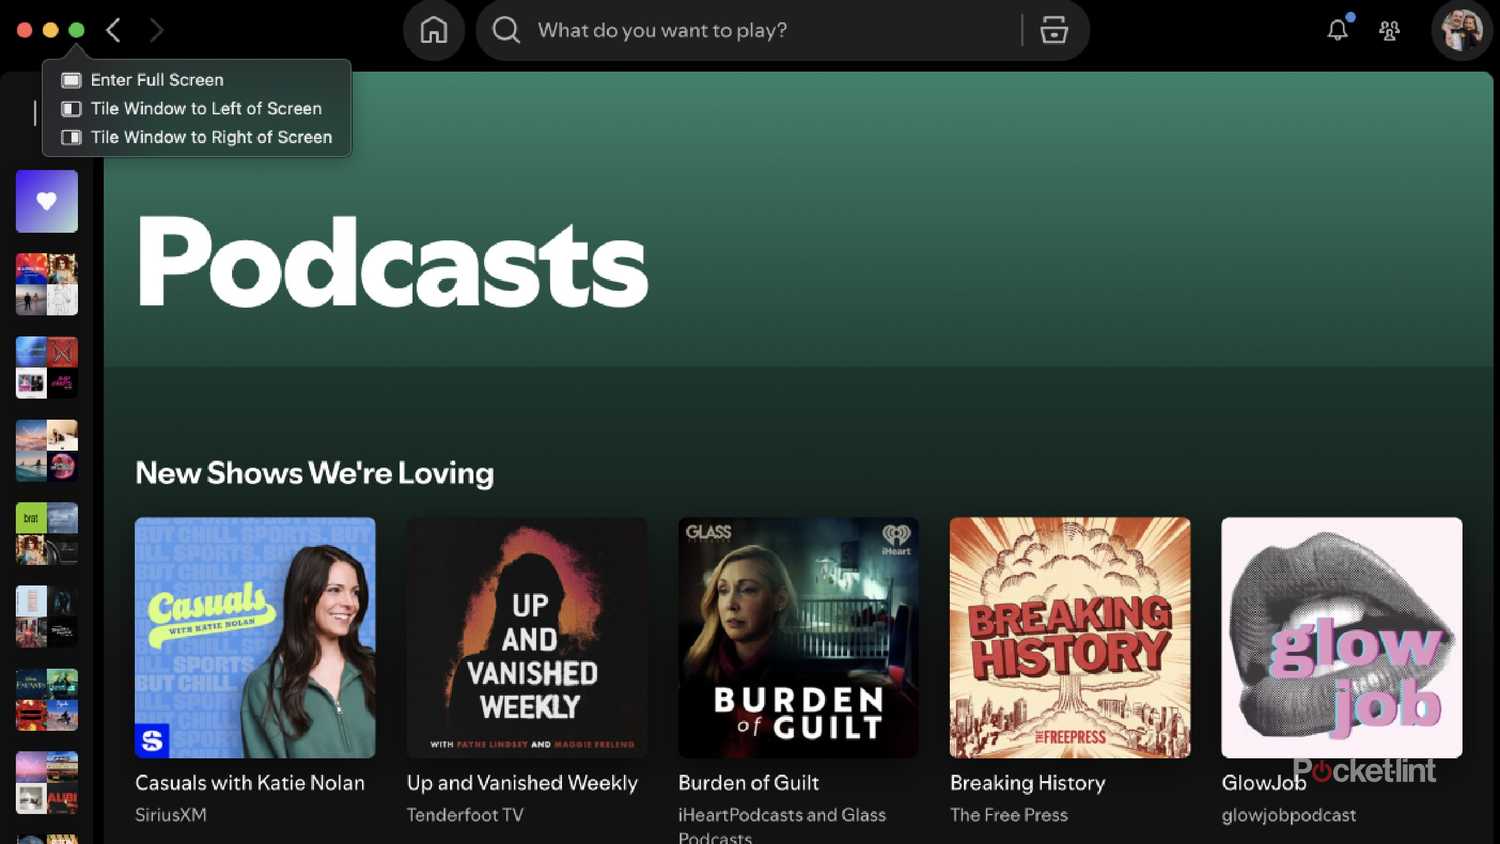
Task: Choose Tile Window to Left of Screen
Action: [x=205, y=109]
